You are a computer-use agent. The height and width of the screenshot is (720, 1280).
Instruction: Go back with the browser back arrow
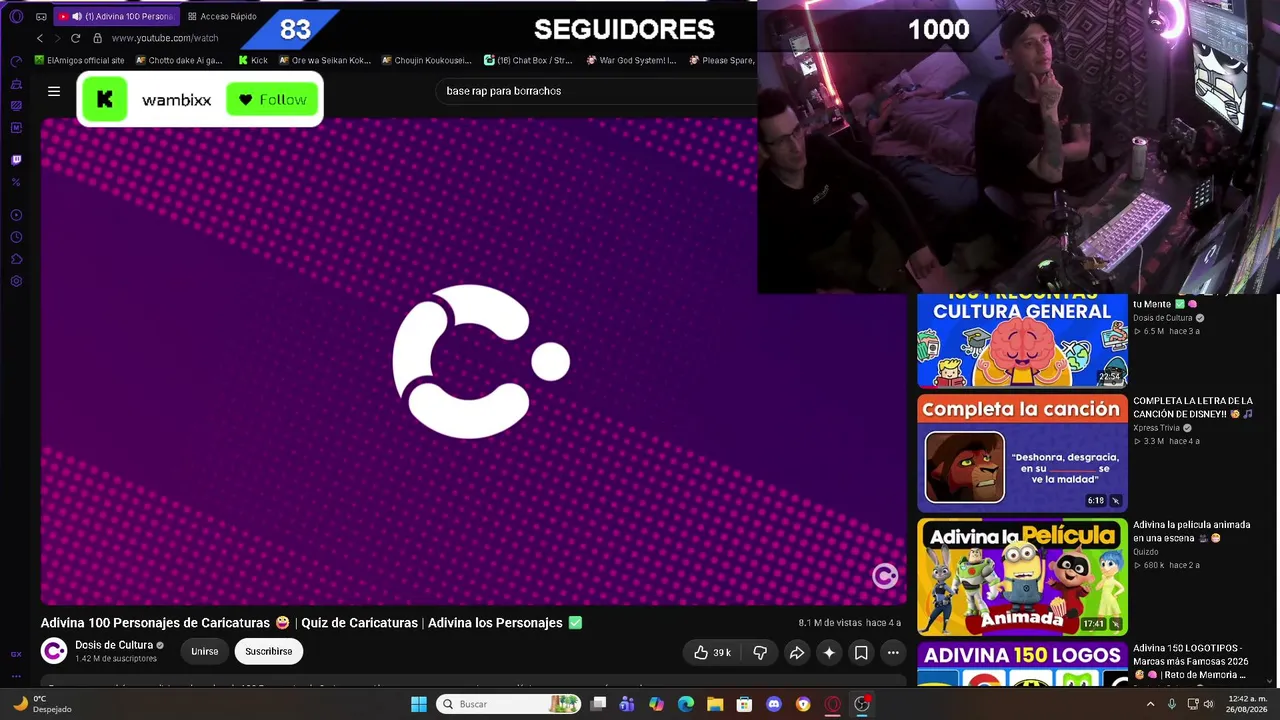coord(40,38)
